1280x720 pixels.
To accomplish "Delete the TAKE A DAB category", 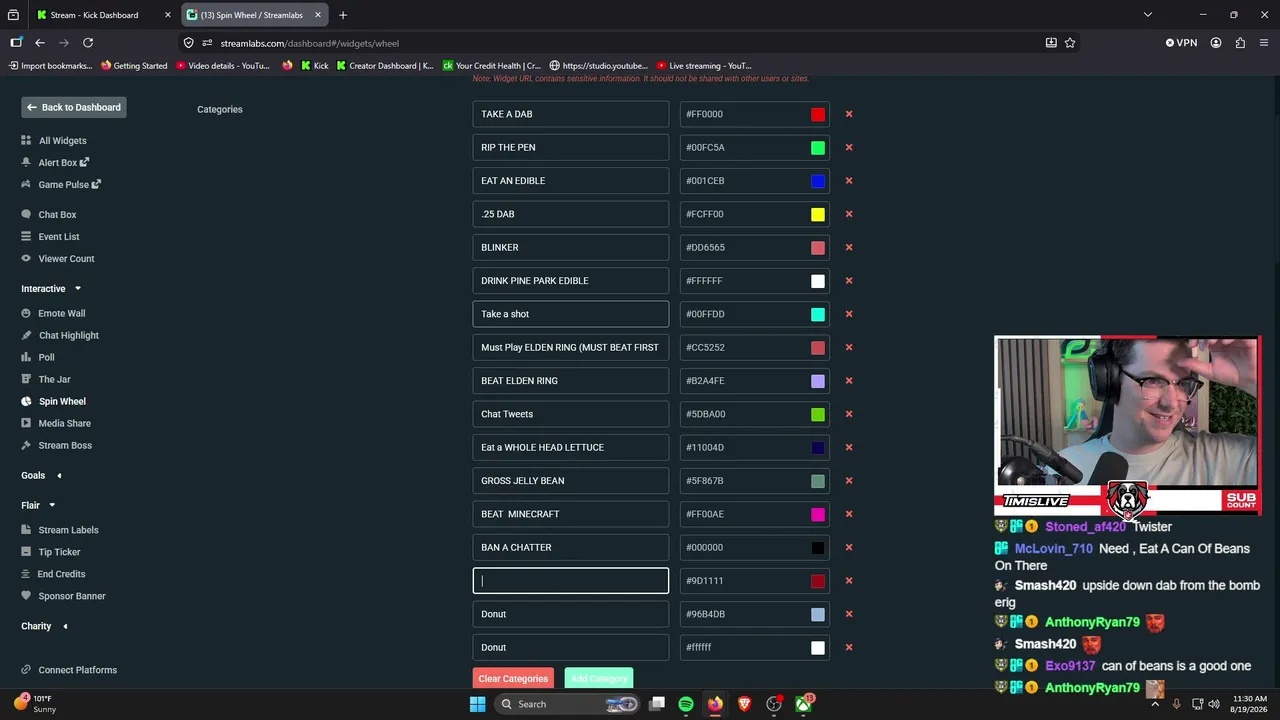I will pyautogui.click(x=849, y=114).
